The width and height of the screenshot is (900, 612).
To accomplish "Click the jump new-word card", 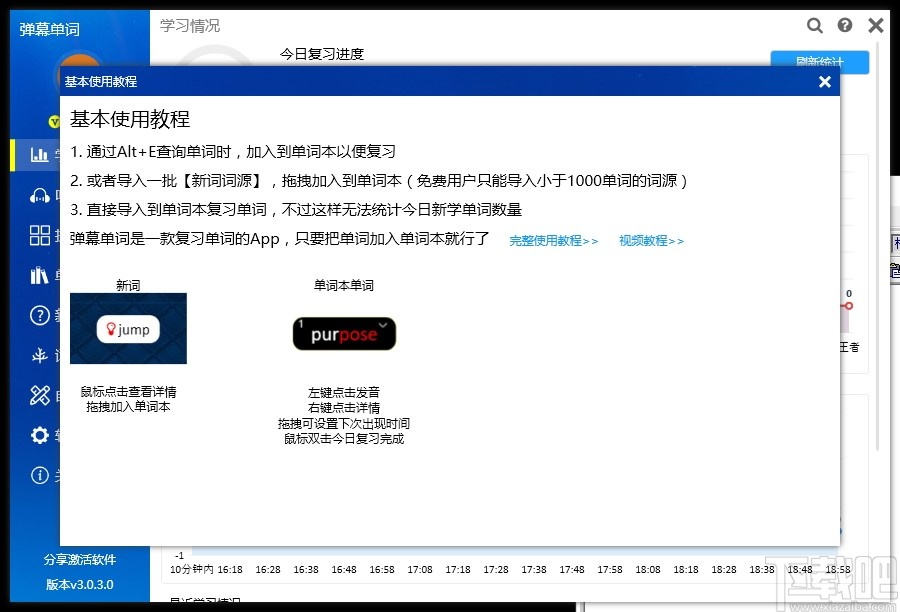I will coord(127,328).
